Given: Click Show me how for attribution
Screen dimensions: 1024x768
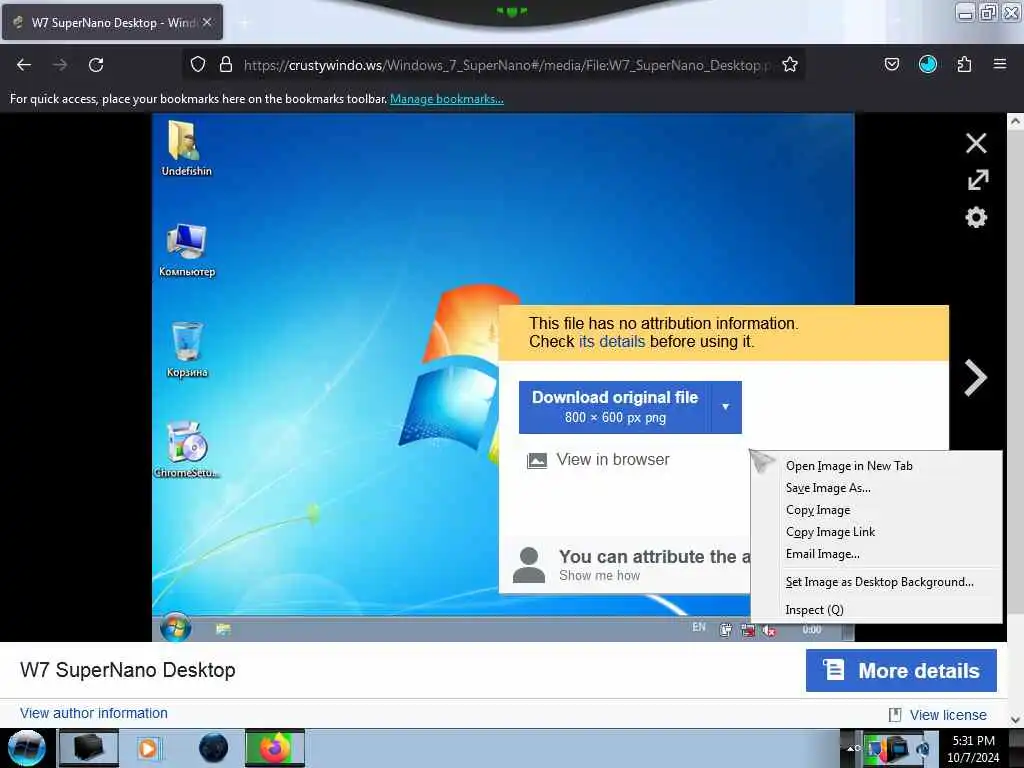Looking at the screenshot, I should pyautogui.click(x=600, y=575).
